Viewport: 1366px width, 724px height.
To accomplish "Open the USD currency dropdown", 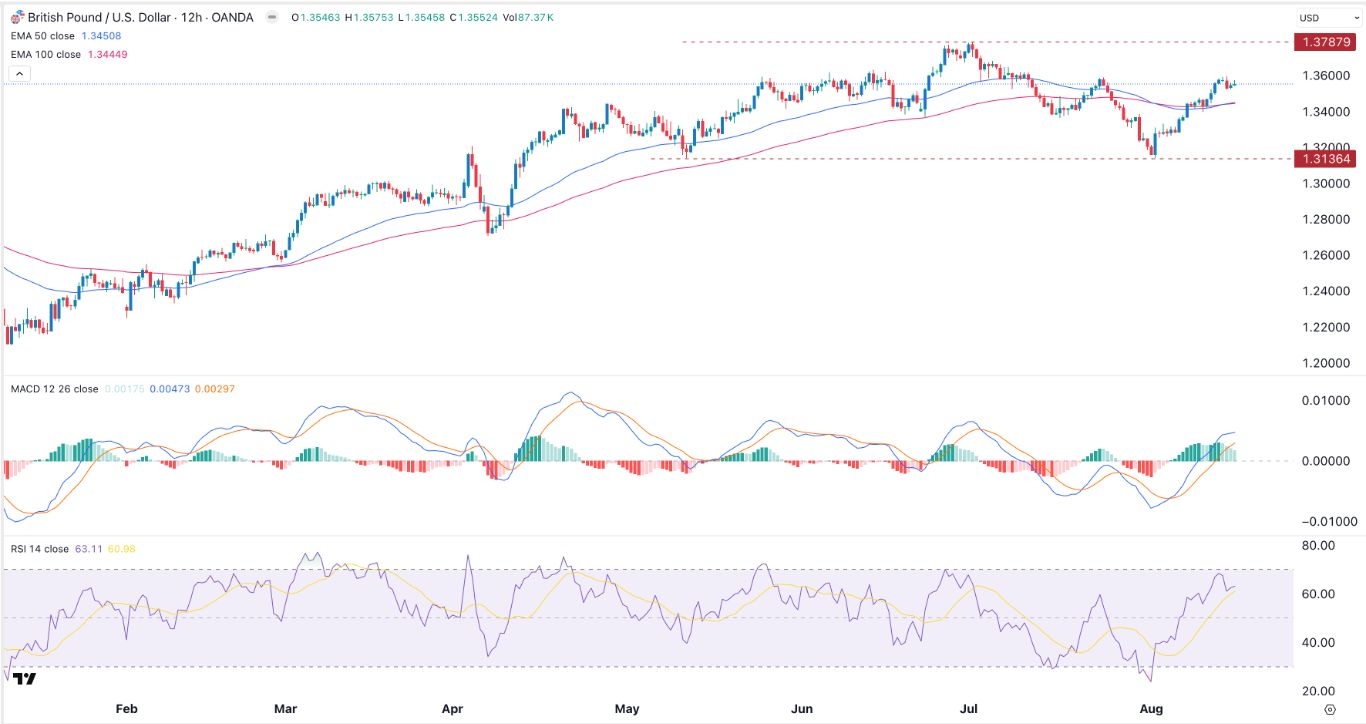I will pyautogui.click(x=1313, y=18).
